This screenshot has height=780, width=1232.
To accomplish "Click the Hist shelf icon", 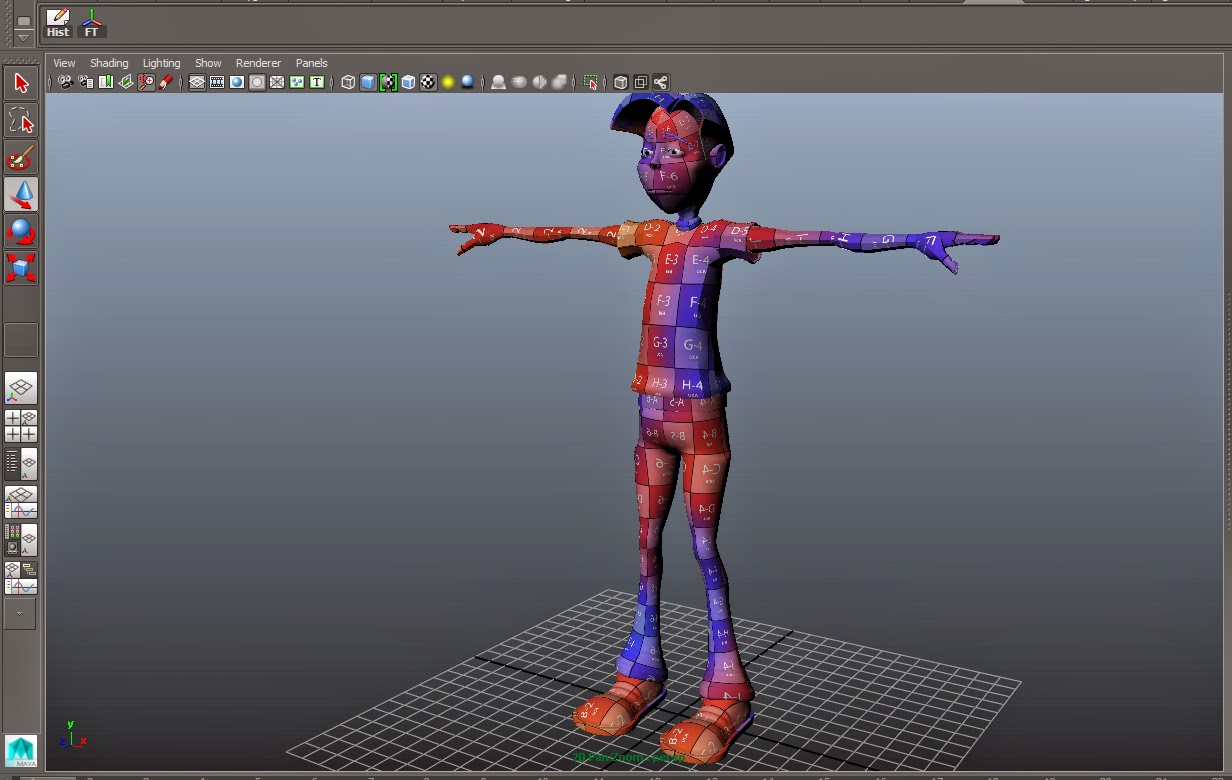I will pos(57,20).
